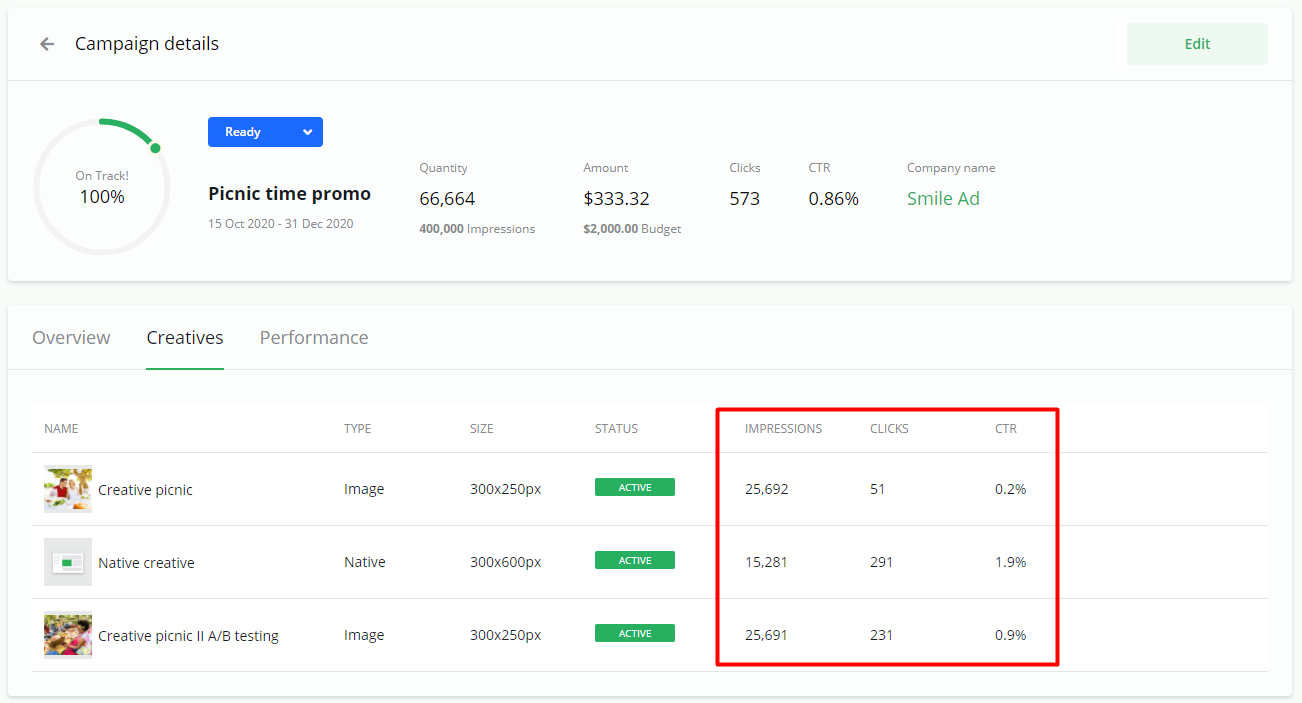Click the Creative picnic thumbnail
The image size is (1302, 703).
[68, 489]
